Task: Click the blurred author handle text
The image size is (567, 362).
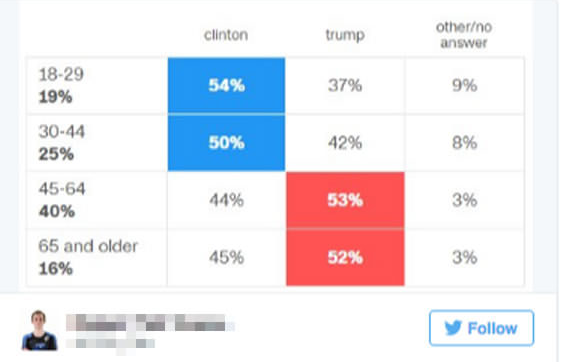Action: [x=110, y=343]
